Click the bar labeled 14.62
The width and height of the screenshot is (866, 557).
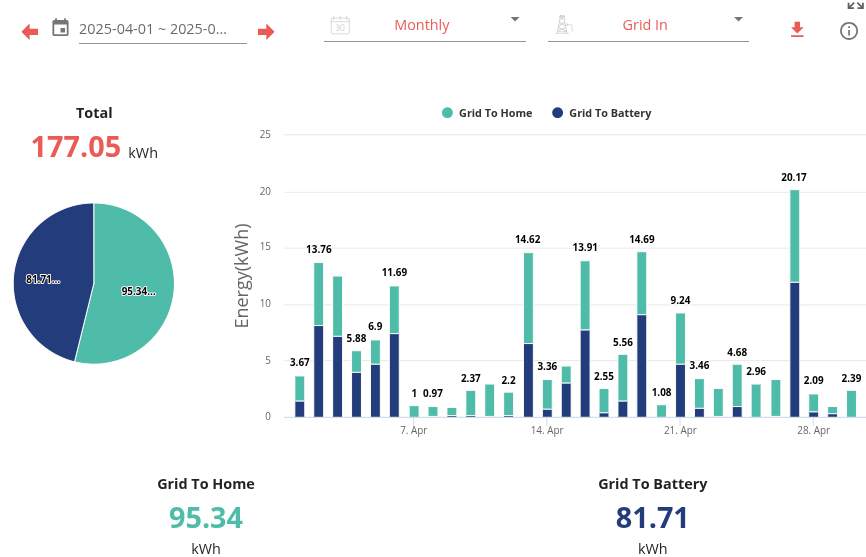(528, 335)
